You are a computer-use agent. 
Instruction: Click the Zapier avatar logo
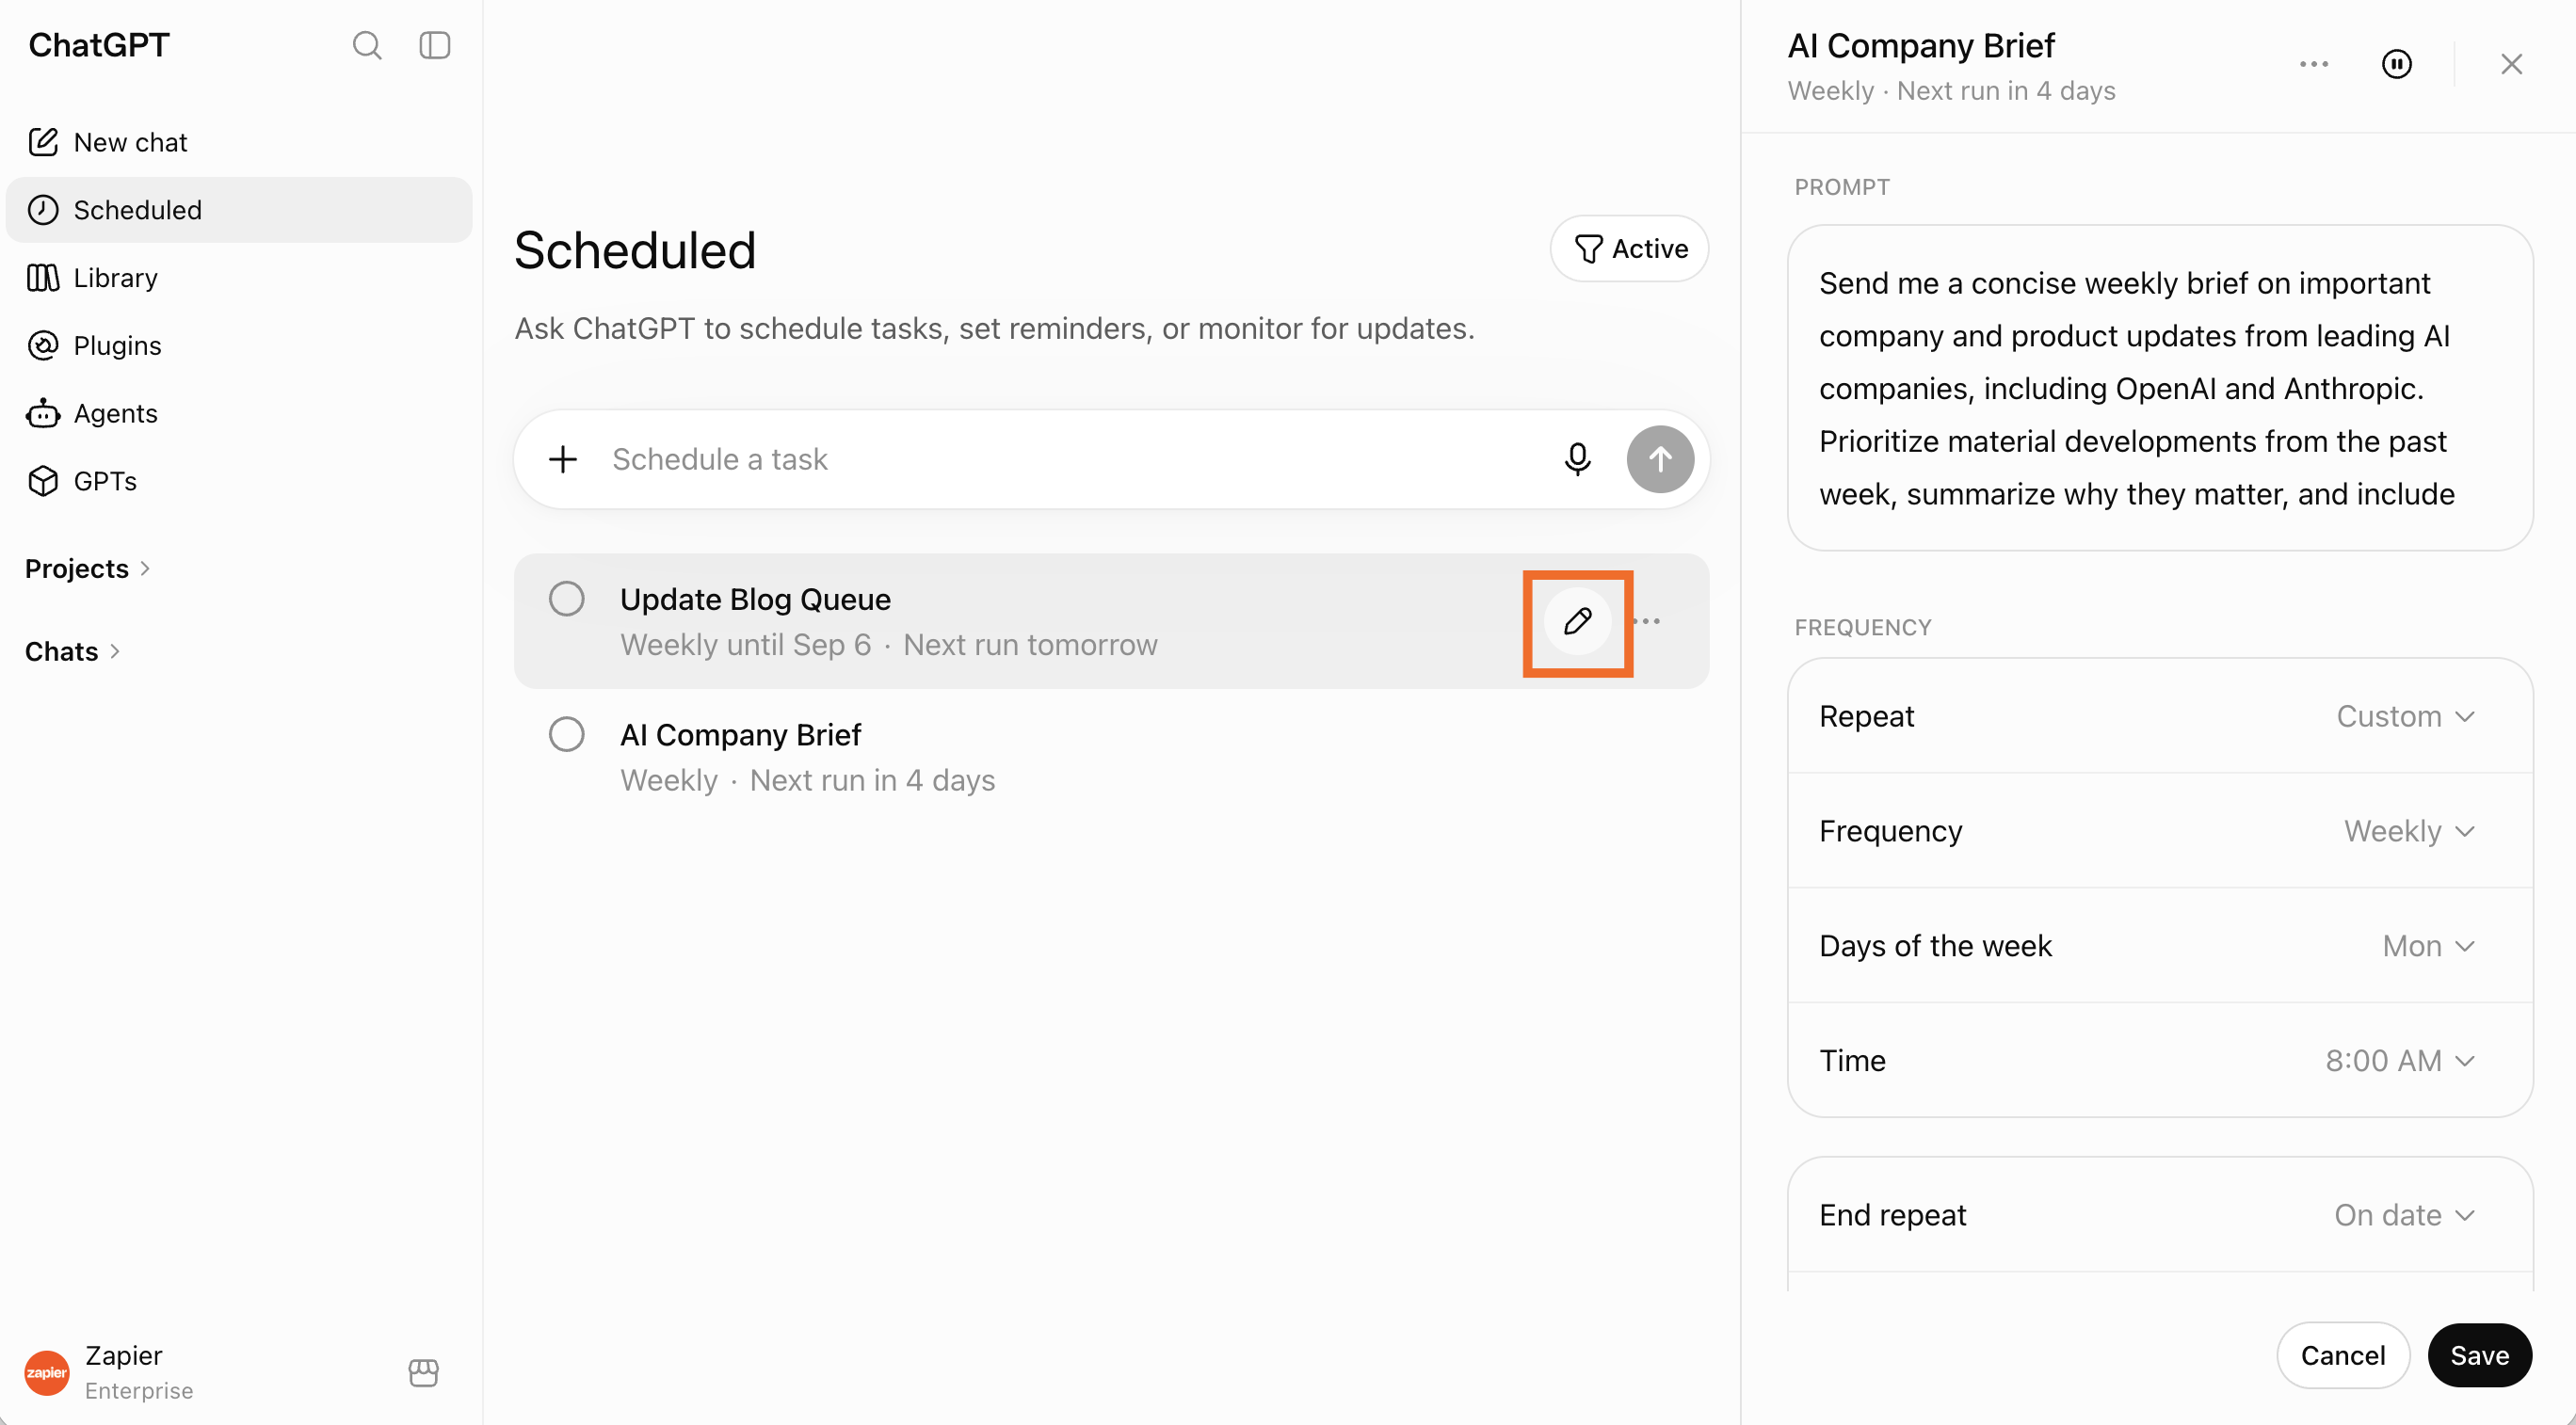click(x=47, y=1372)
